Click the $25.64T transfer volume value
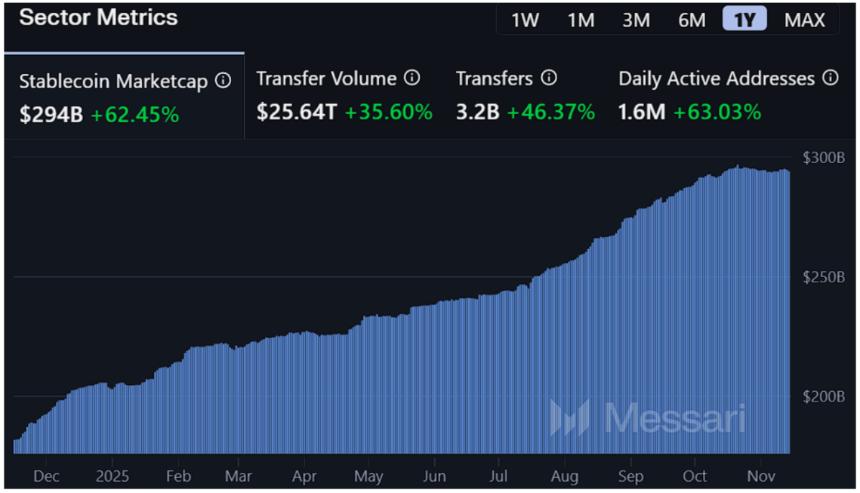Viewport: 860px width, 493px height. (x=296, y=112)
